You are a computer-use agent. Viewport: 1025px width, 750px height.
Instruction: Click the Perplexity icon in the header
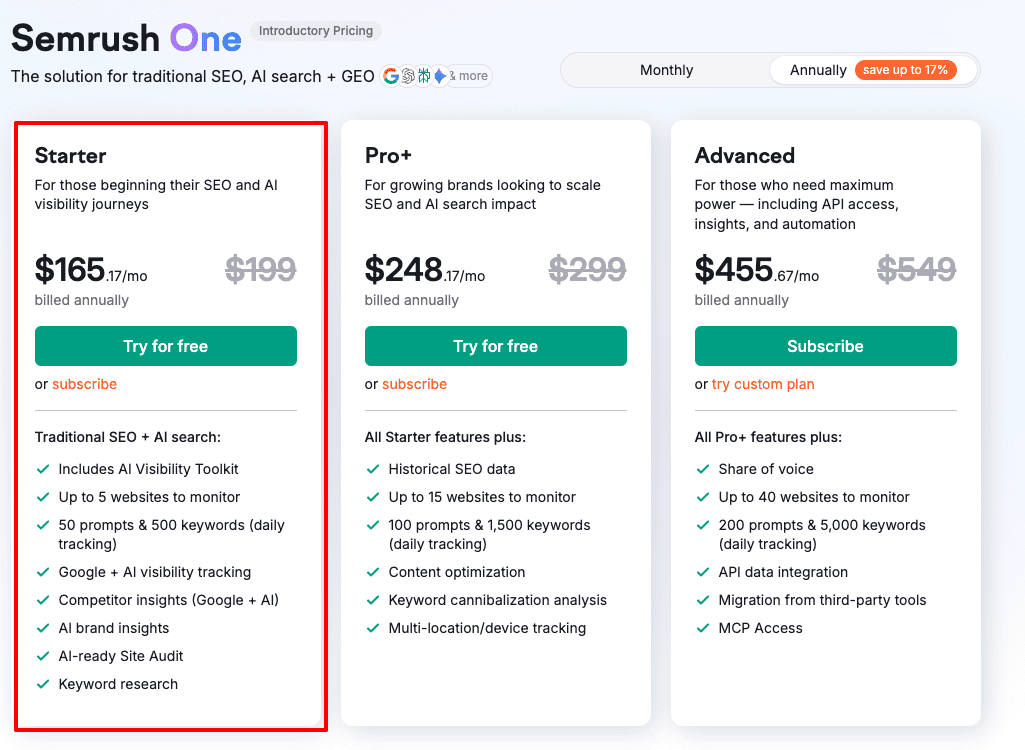click(x=422, y=75)
